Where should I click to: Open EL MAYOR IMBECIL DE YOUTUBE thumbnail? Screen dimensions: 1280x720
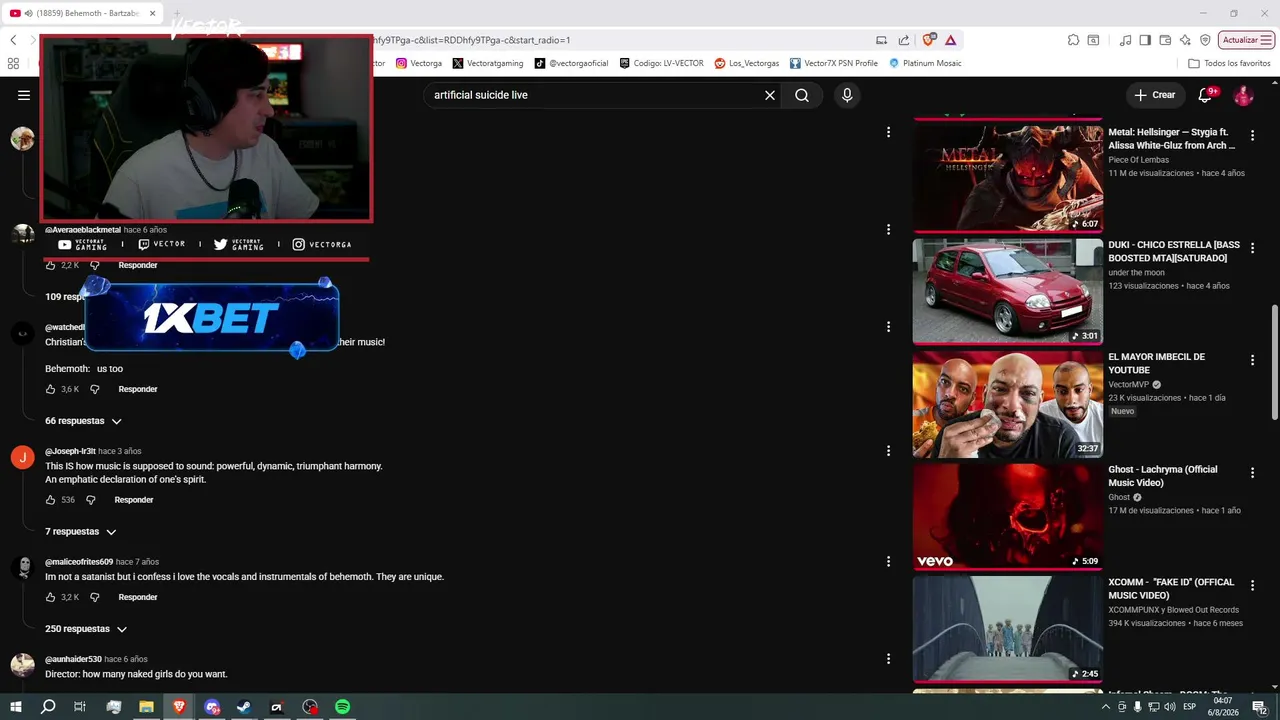[x=1007, y=404]
